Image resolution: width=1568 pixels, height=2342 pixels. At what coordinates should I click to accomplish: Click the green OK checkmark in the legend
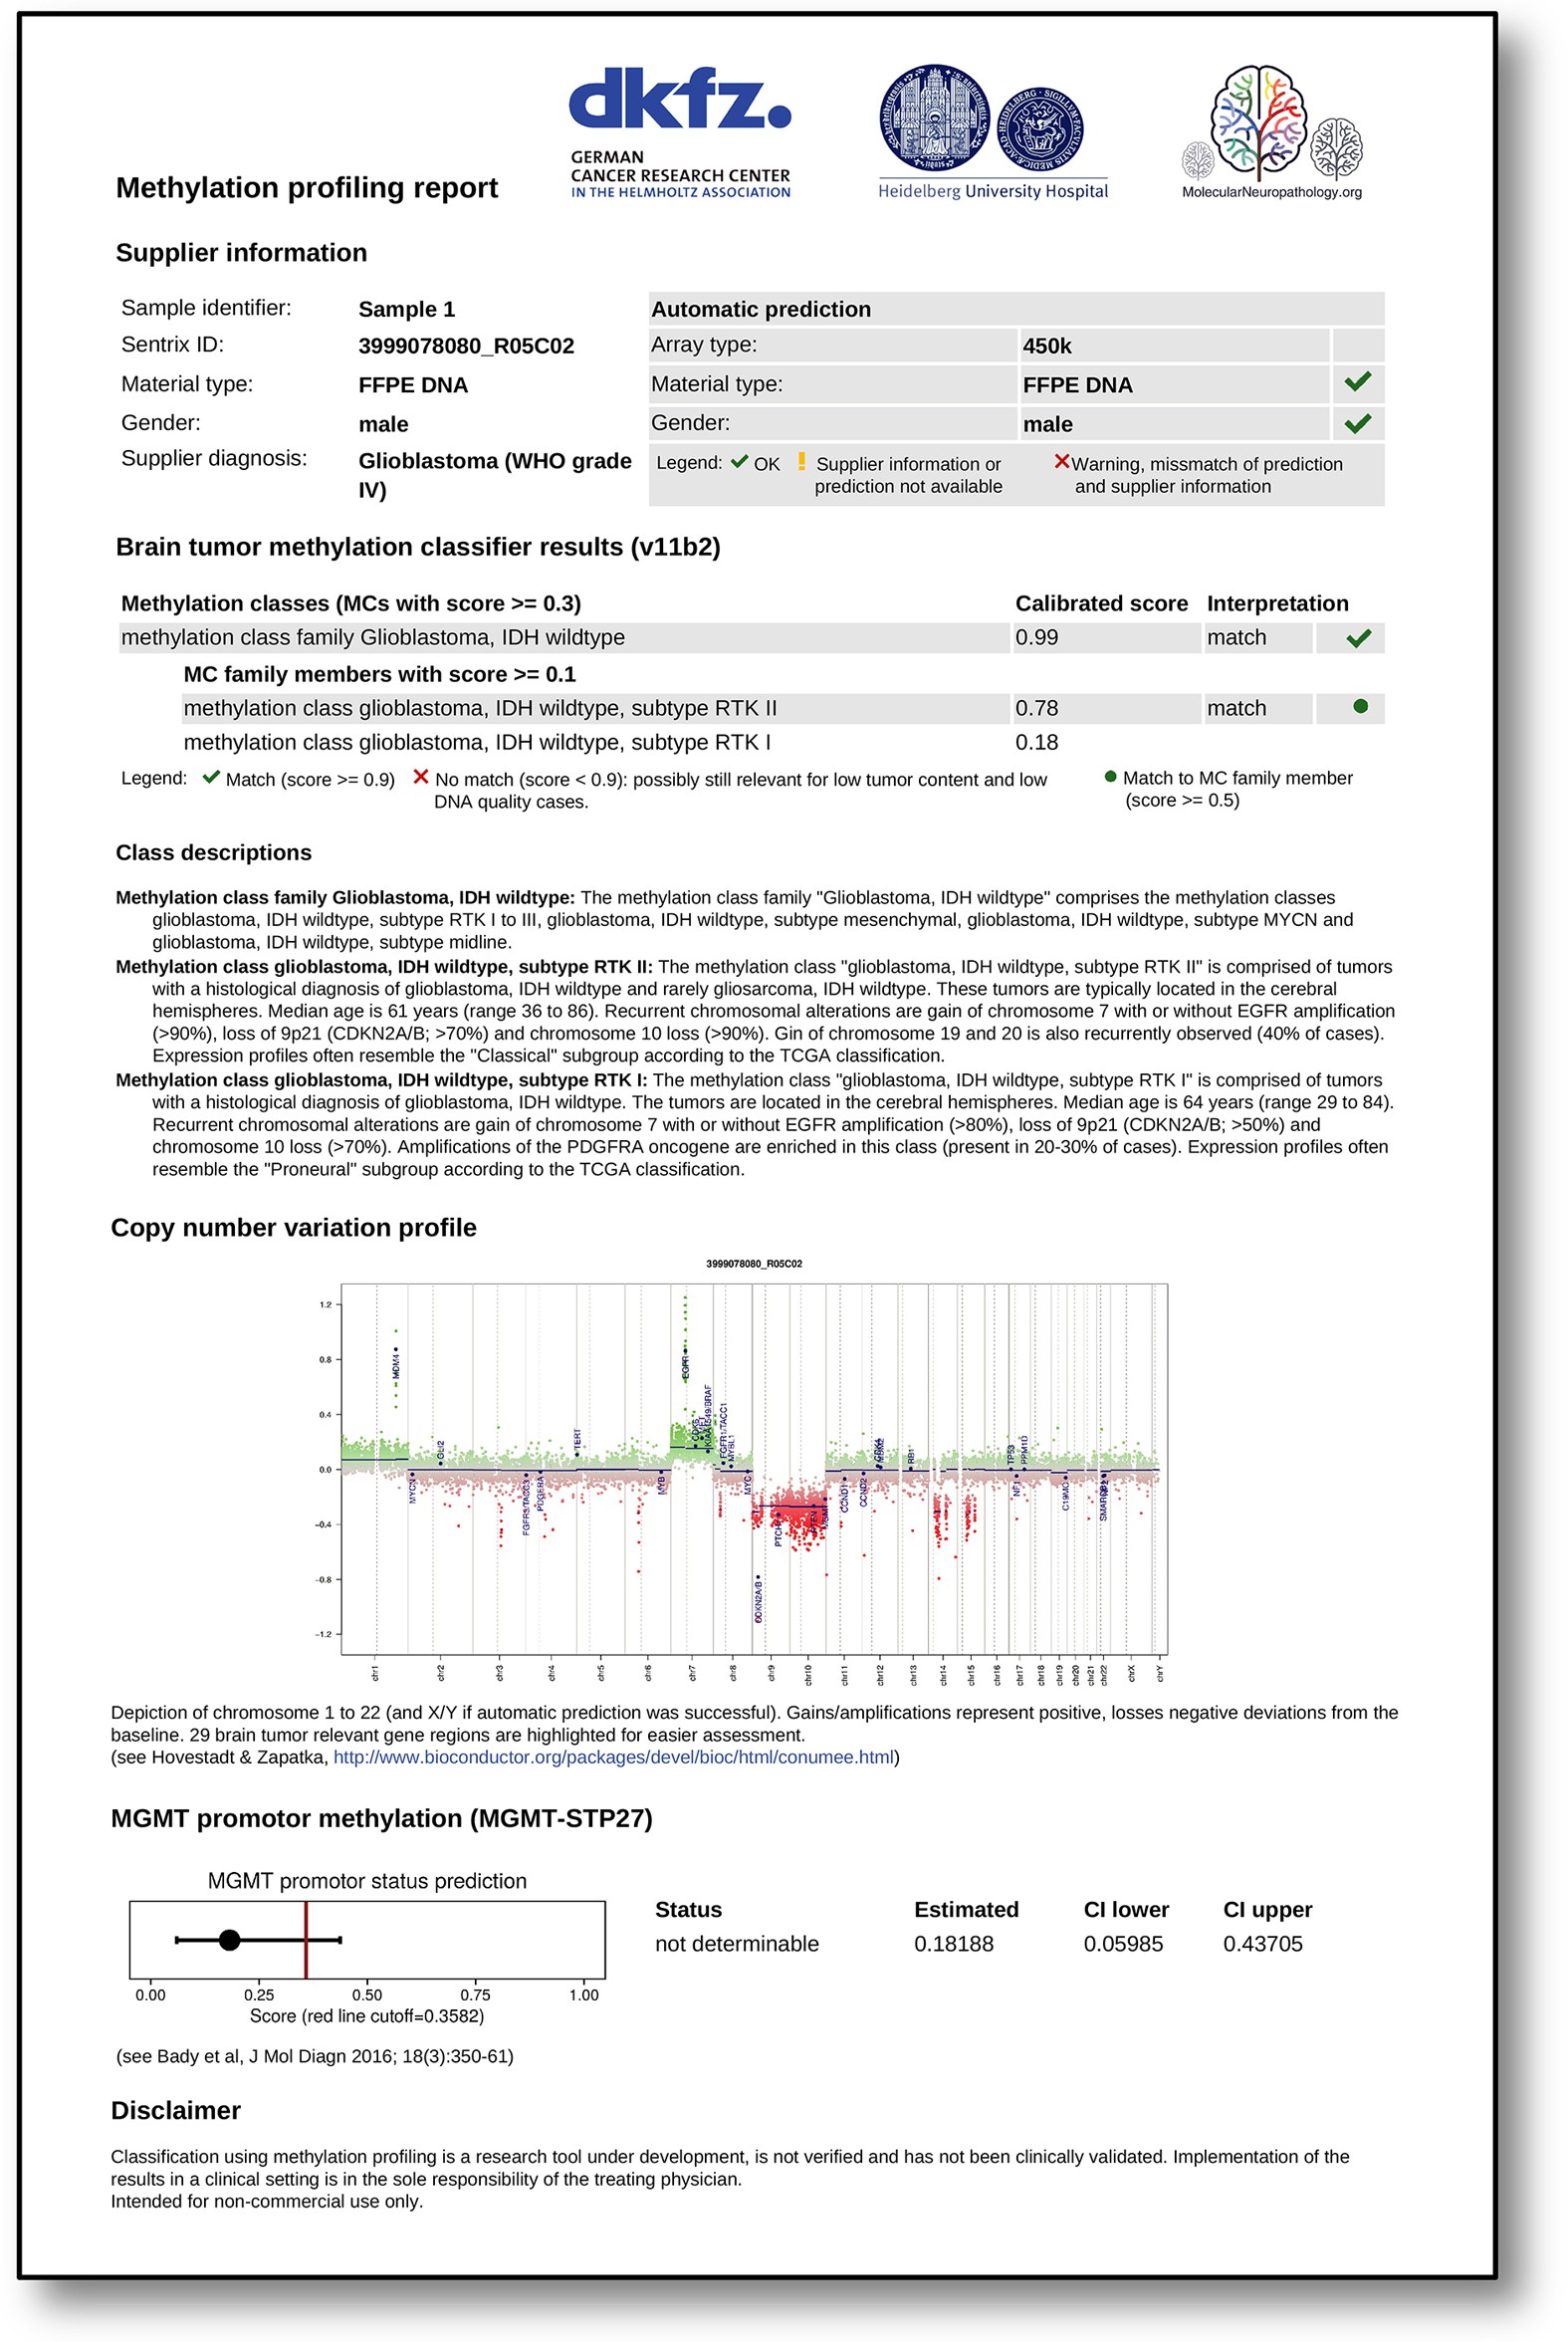point(739,462)
